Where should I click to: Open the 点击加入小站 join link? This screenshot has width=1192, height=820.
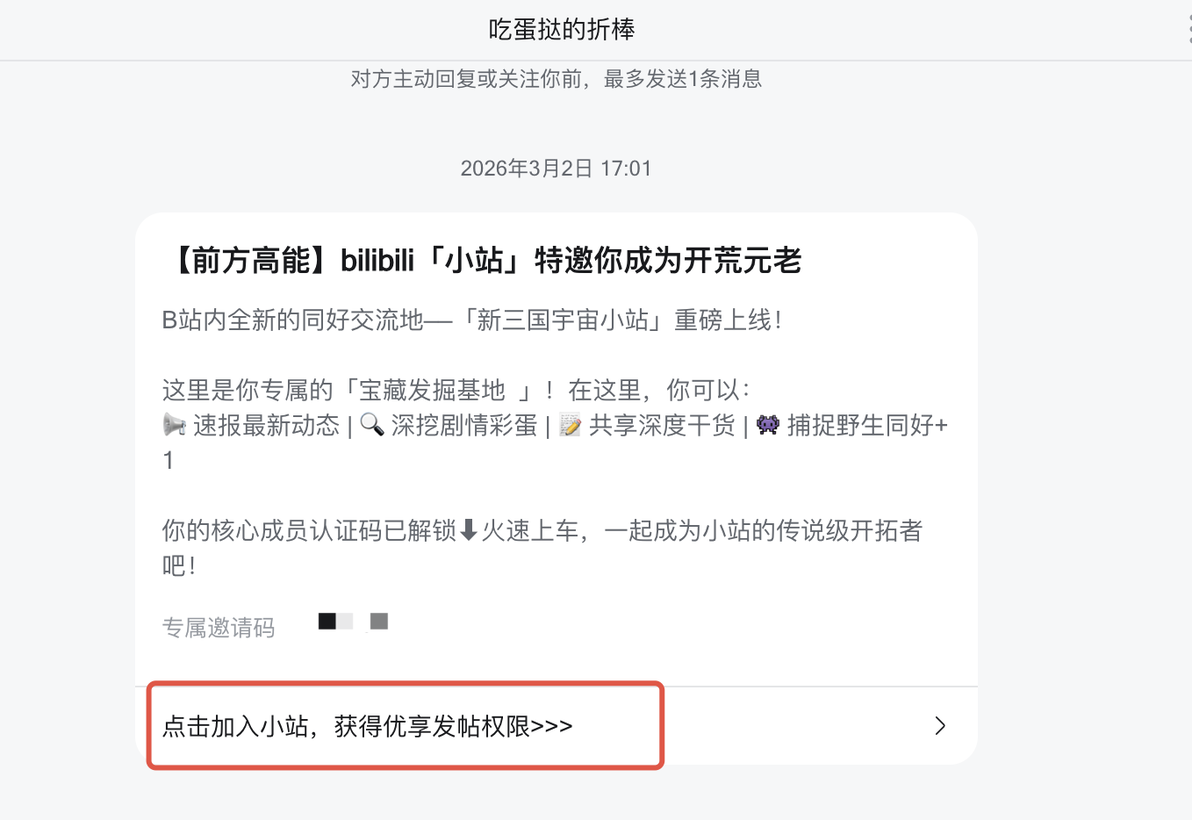pos(367,727)
